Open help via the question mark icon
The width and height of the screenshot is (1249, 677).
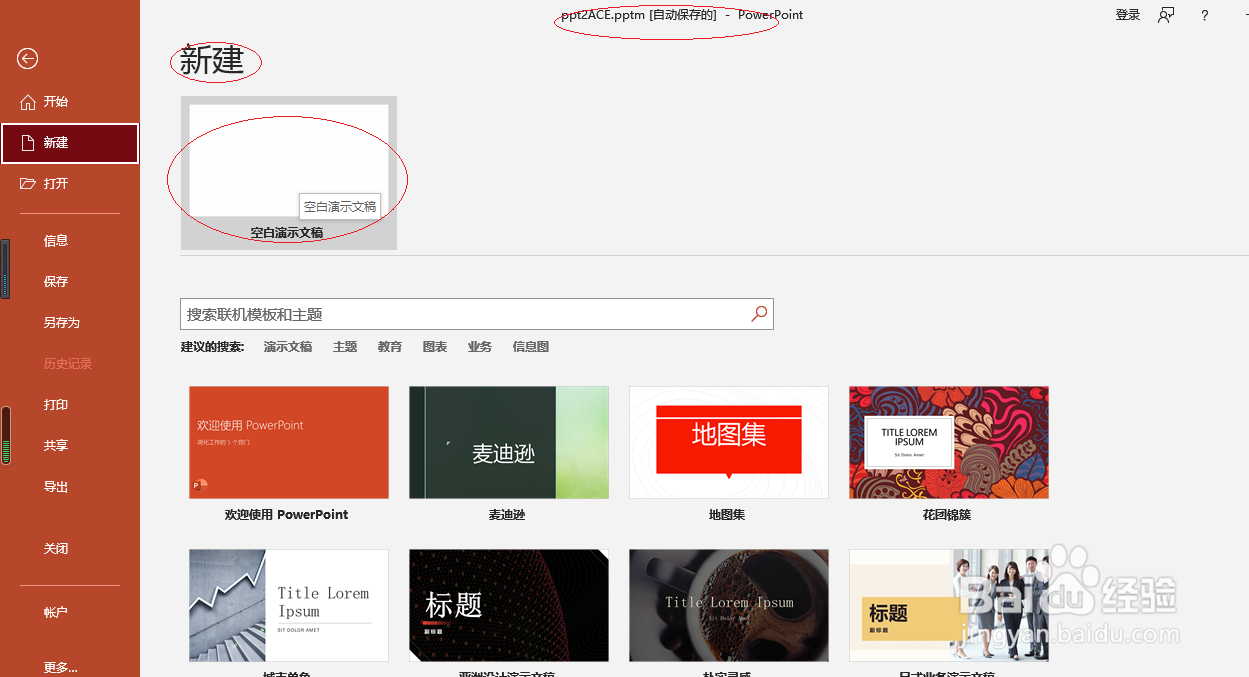[x=1205, y=15]
